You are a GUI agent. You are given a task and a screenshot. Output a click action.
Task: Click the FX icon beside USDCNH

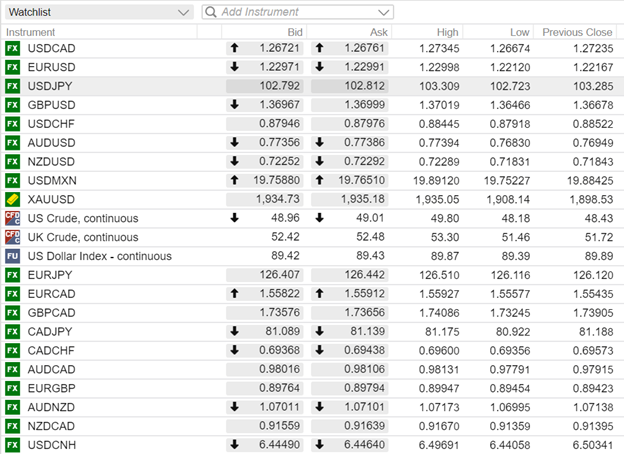pos(13,444)
